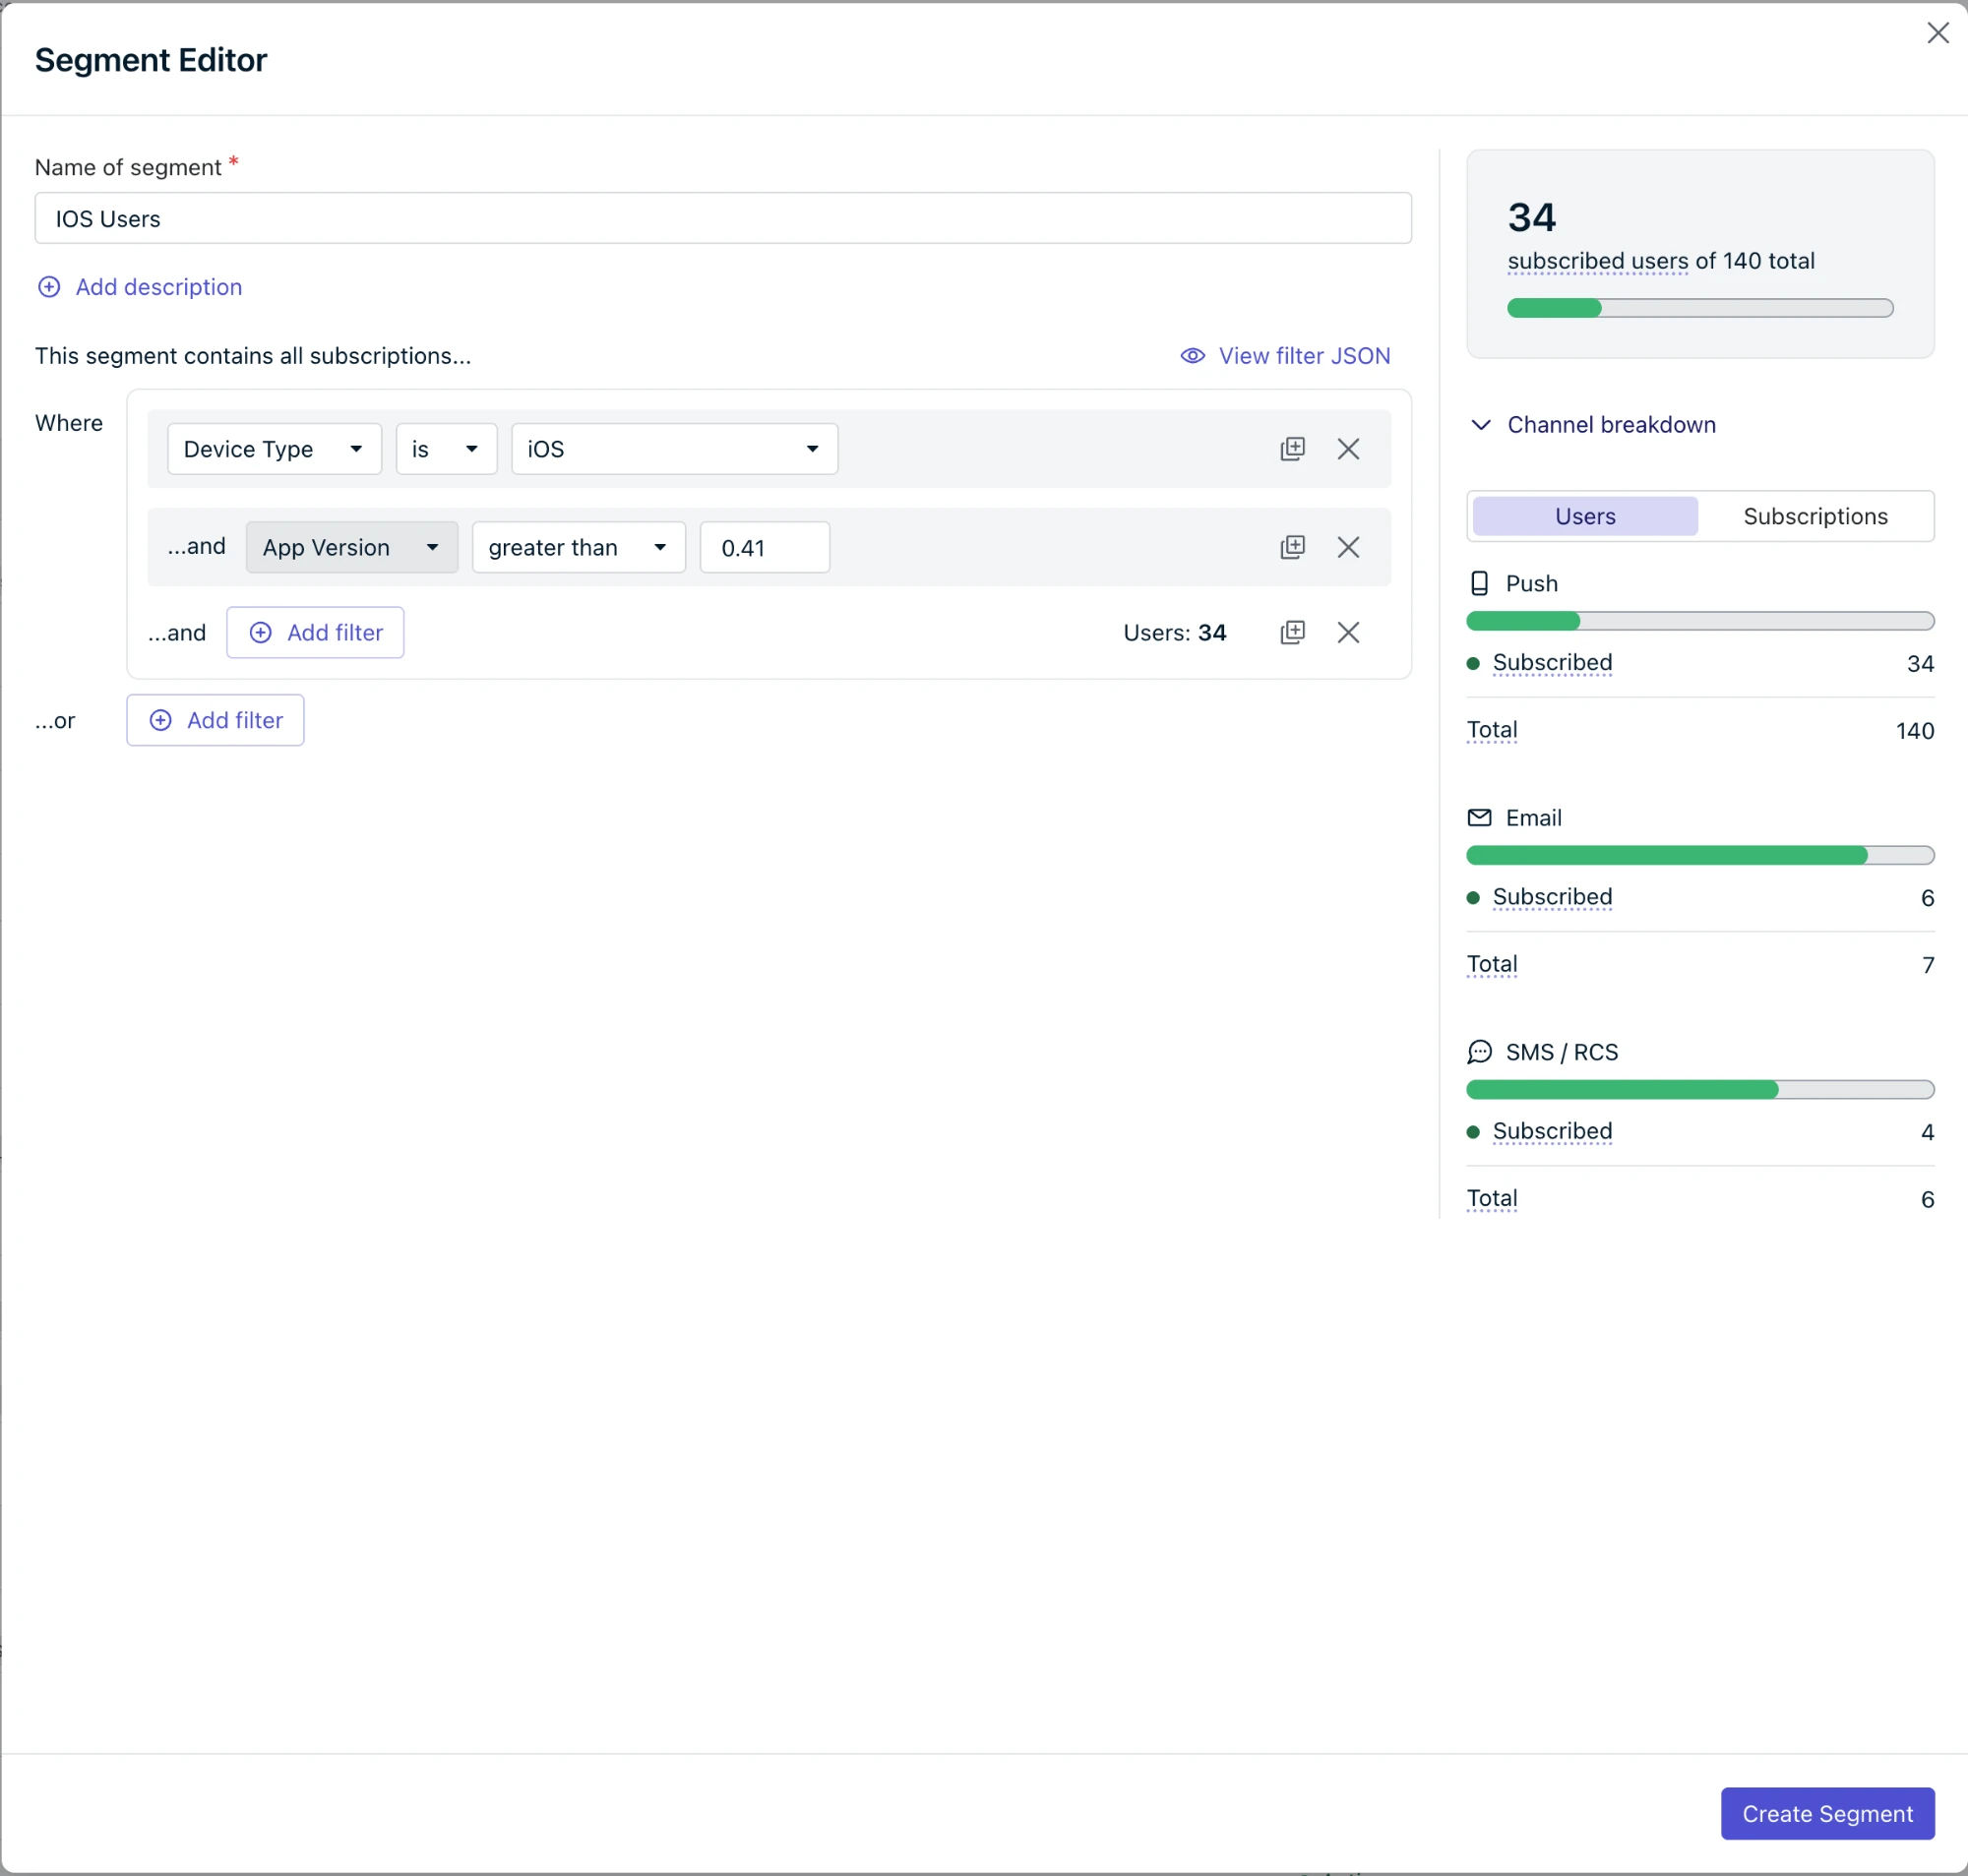Screen dimensions: 1968x1876
Task: Collapse the Channel breakdown section
Action: 1593,425
